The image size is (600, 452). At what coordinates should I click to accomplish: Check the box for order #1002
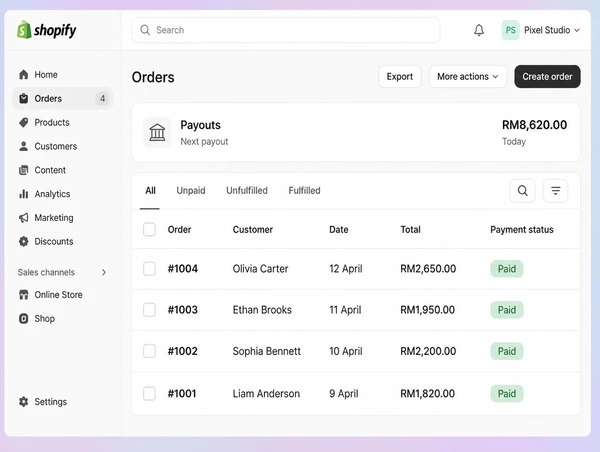(149, 351)
